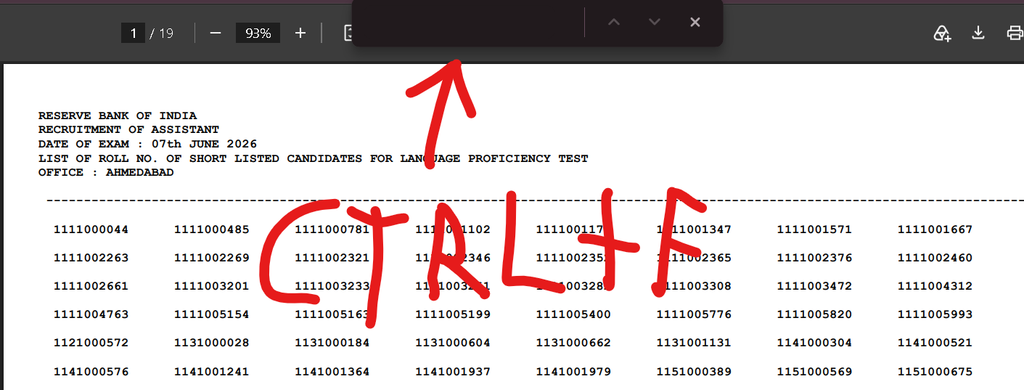Viewport: 1024px width, 390px height.
Task: Click roll number 1141000304
Action: [x=814, y=343]
